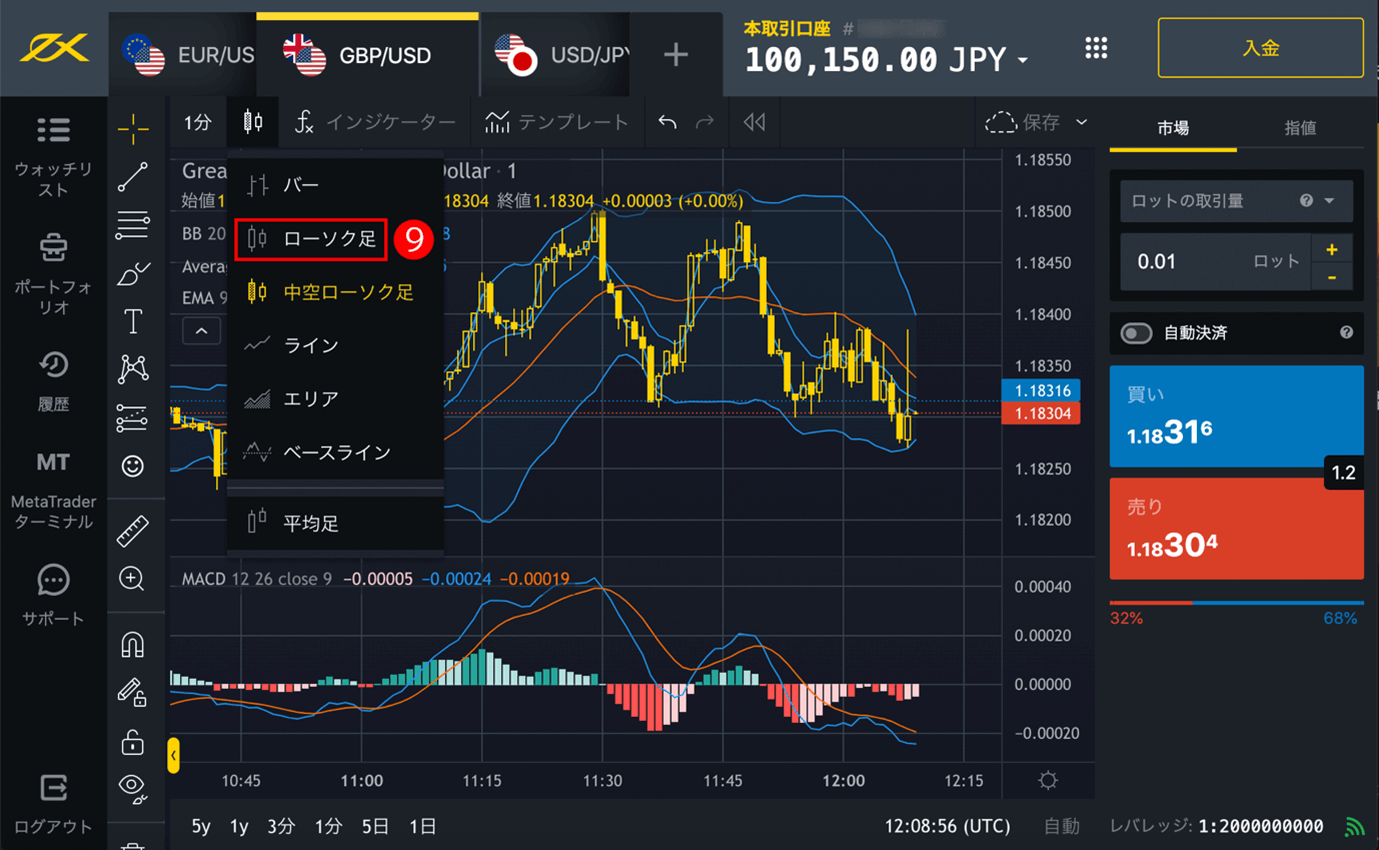
Task: Click the undo arrow in toolbar
Action: pos(667,122)
